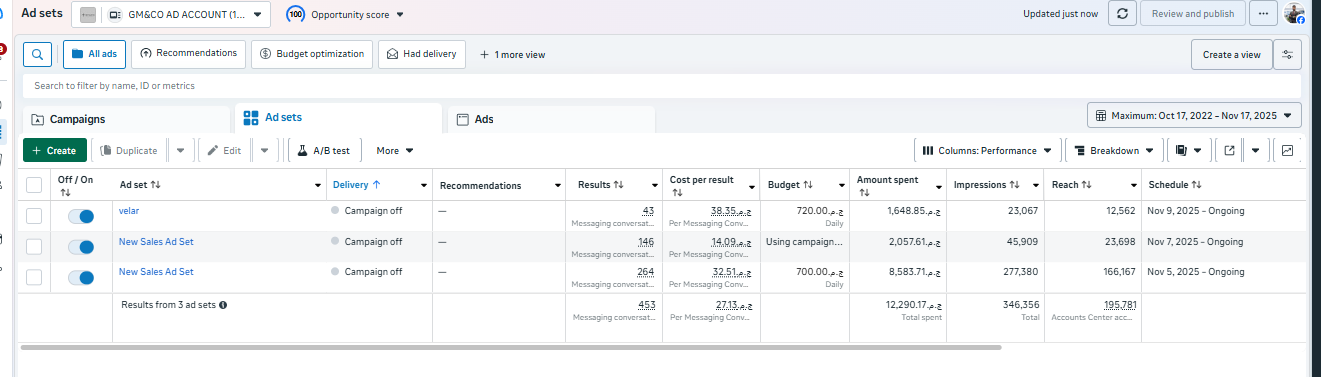Viewport: 1321px width, 377px height.
Task: Open New Sales Ad Set from Nov 5
Action: click(x=156, y=271)
